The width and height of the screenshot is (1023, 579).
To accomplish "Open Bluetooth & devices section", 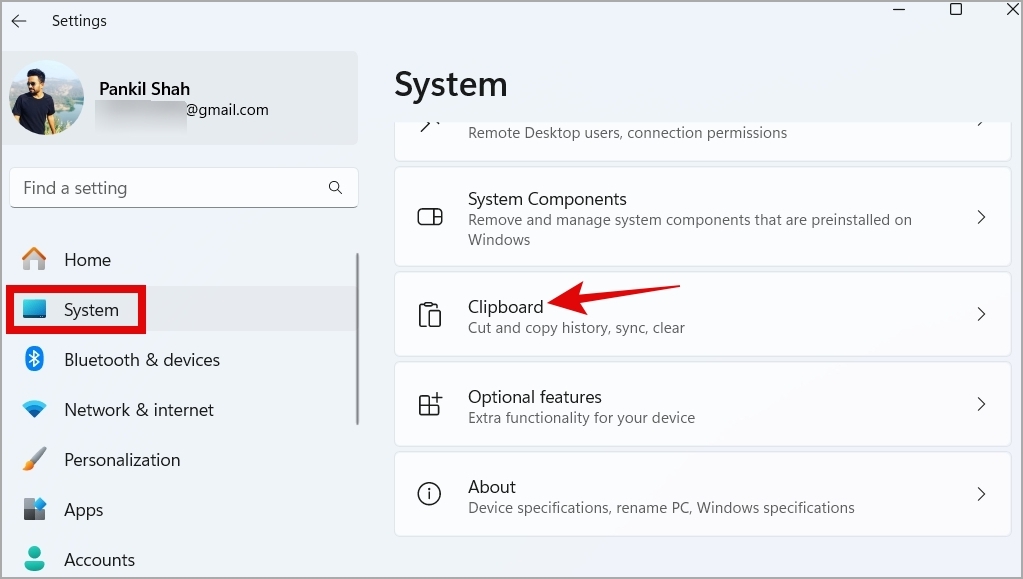I will point(179,360).
